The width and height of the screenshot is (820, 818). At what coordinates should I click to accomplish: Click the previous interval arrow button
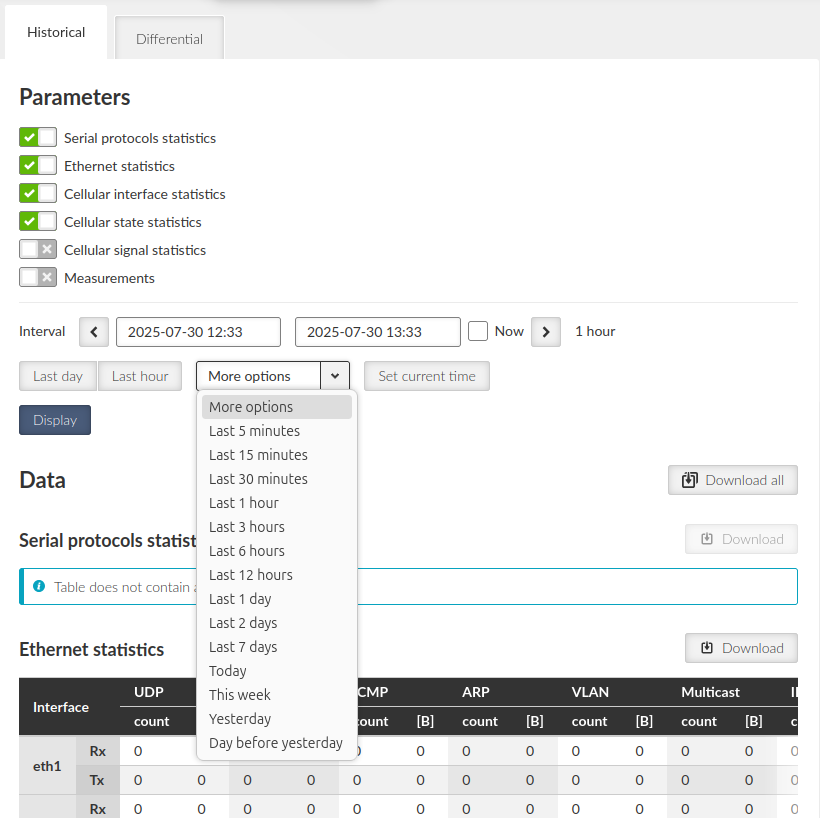(x=94, y=332)
